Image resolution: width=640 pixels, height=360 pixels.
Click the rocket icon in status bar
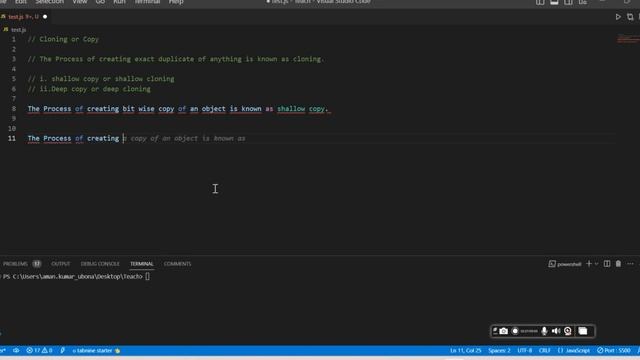click(x=62, y=350)
